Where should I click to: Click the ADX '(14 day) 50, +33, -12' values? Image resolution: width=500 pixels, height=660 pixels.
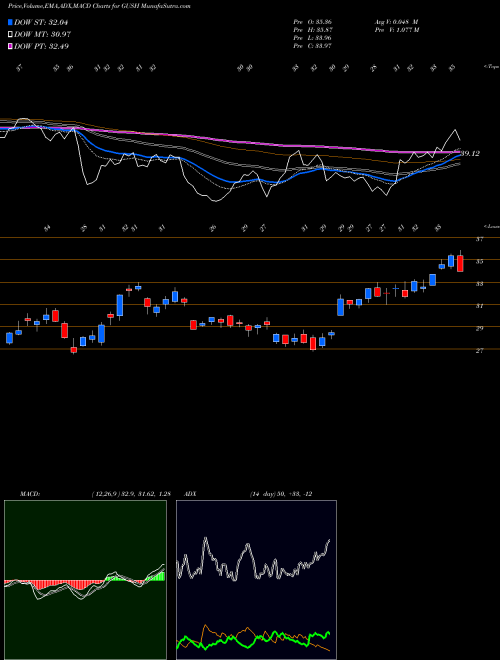click(281, 494)
